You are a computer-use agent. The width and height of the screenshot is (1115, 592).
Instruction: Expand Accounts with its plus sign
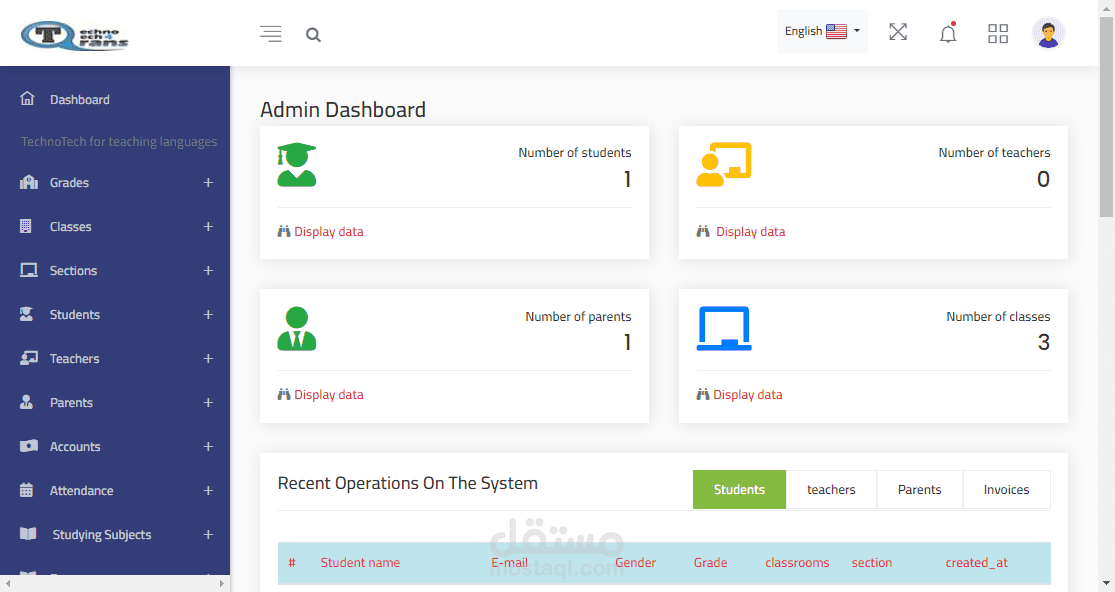(x=208, y=447)
